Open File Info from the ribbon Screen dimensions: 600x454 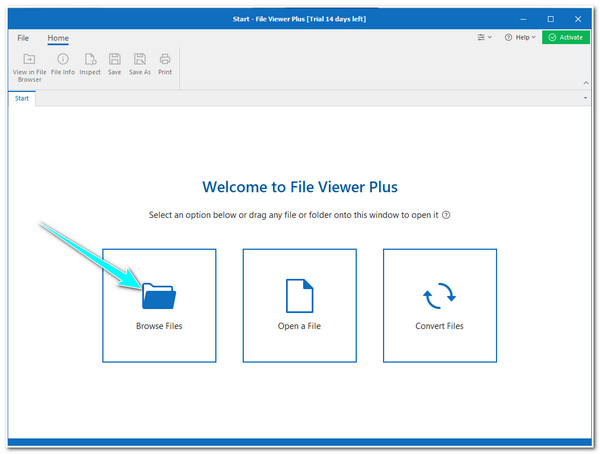(x=63, y=64)
